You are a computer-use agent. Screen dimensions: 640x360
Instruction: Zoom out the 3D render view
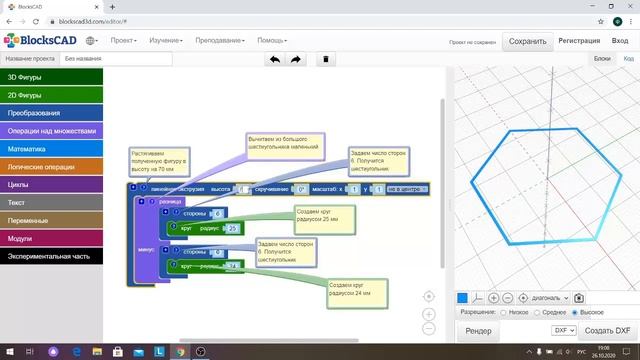coord(507,298)
